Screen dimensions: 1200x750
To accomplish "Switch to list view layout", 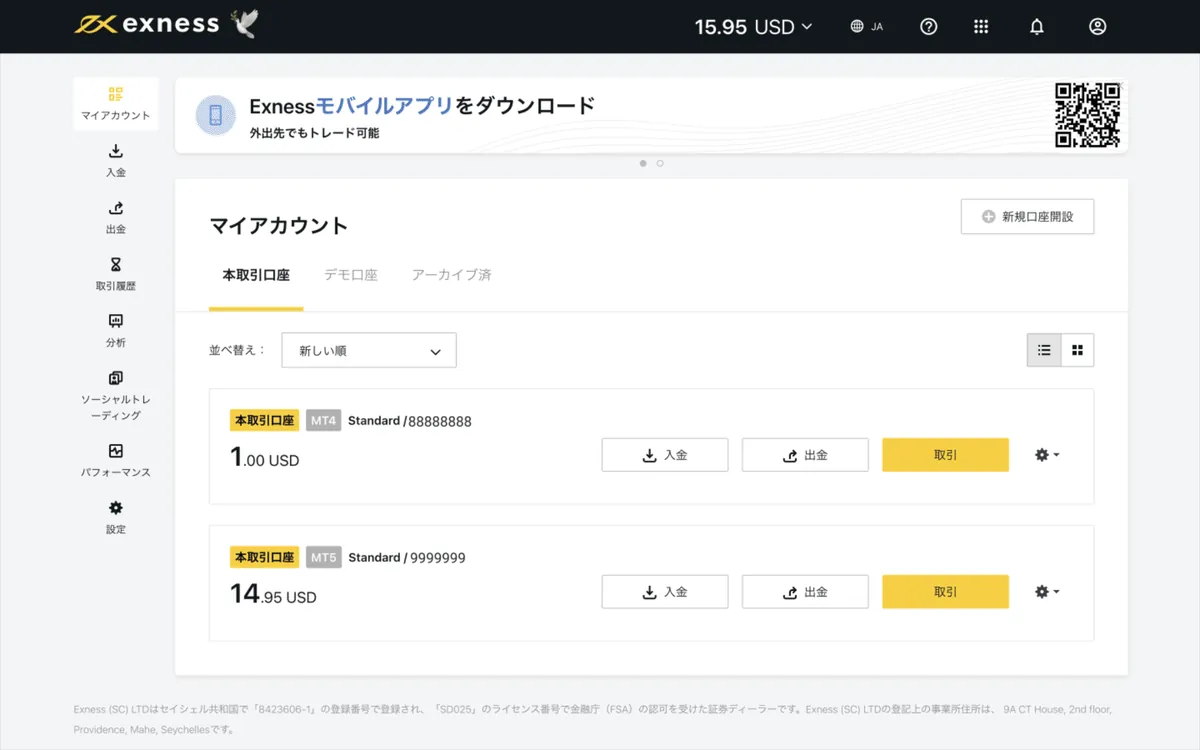I will click(x=1044, y=350).
